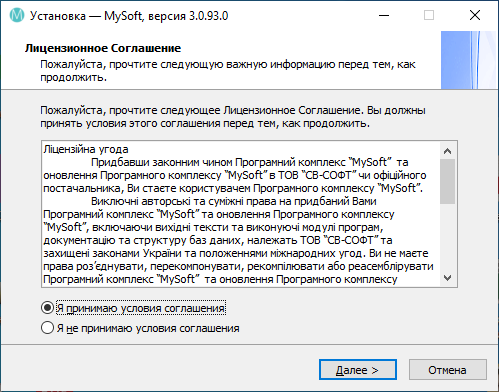This screenshot has height=392, width=499.
Task: Click the license scrollbar thumb
Action: pos(448,181)
